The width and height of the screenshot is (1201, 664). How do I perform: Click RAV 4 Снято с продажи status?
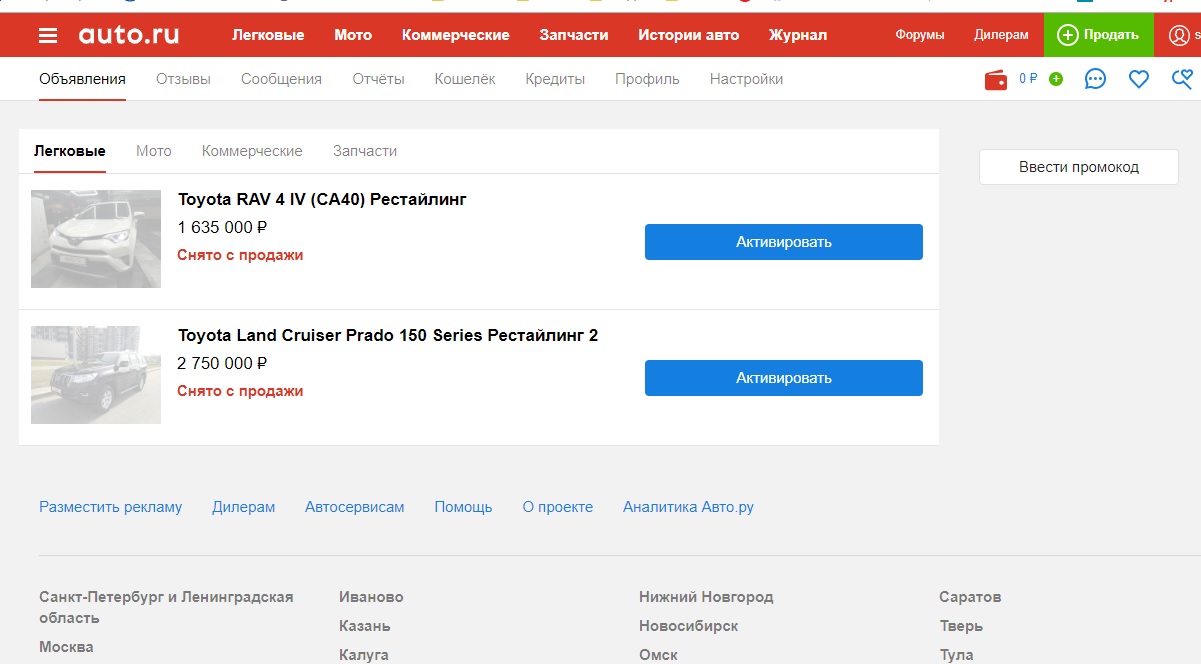click(240, 255)
